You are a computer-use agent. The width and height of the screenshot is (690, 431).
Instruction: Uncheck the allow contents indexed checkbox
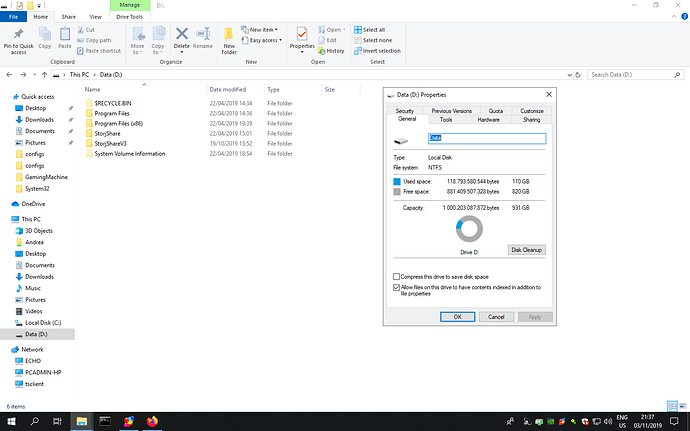[x=397, y=287]
